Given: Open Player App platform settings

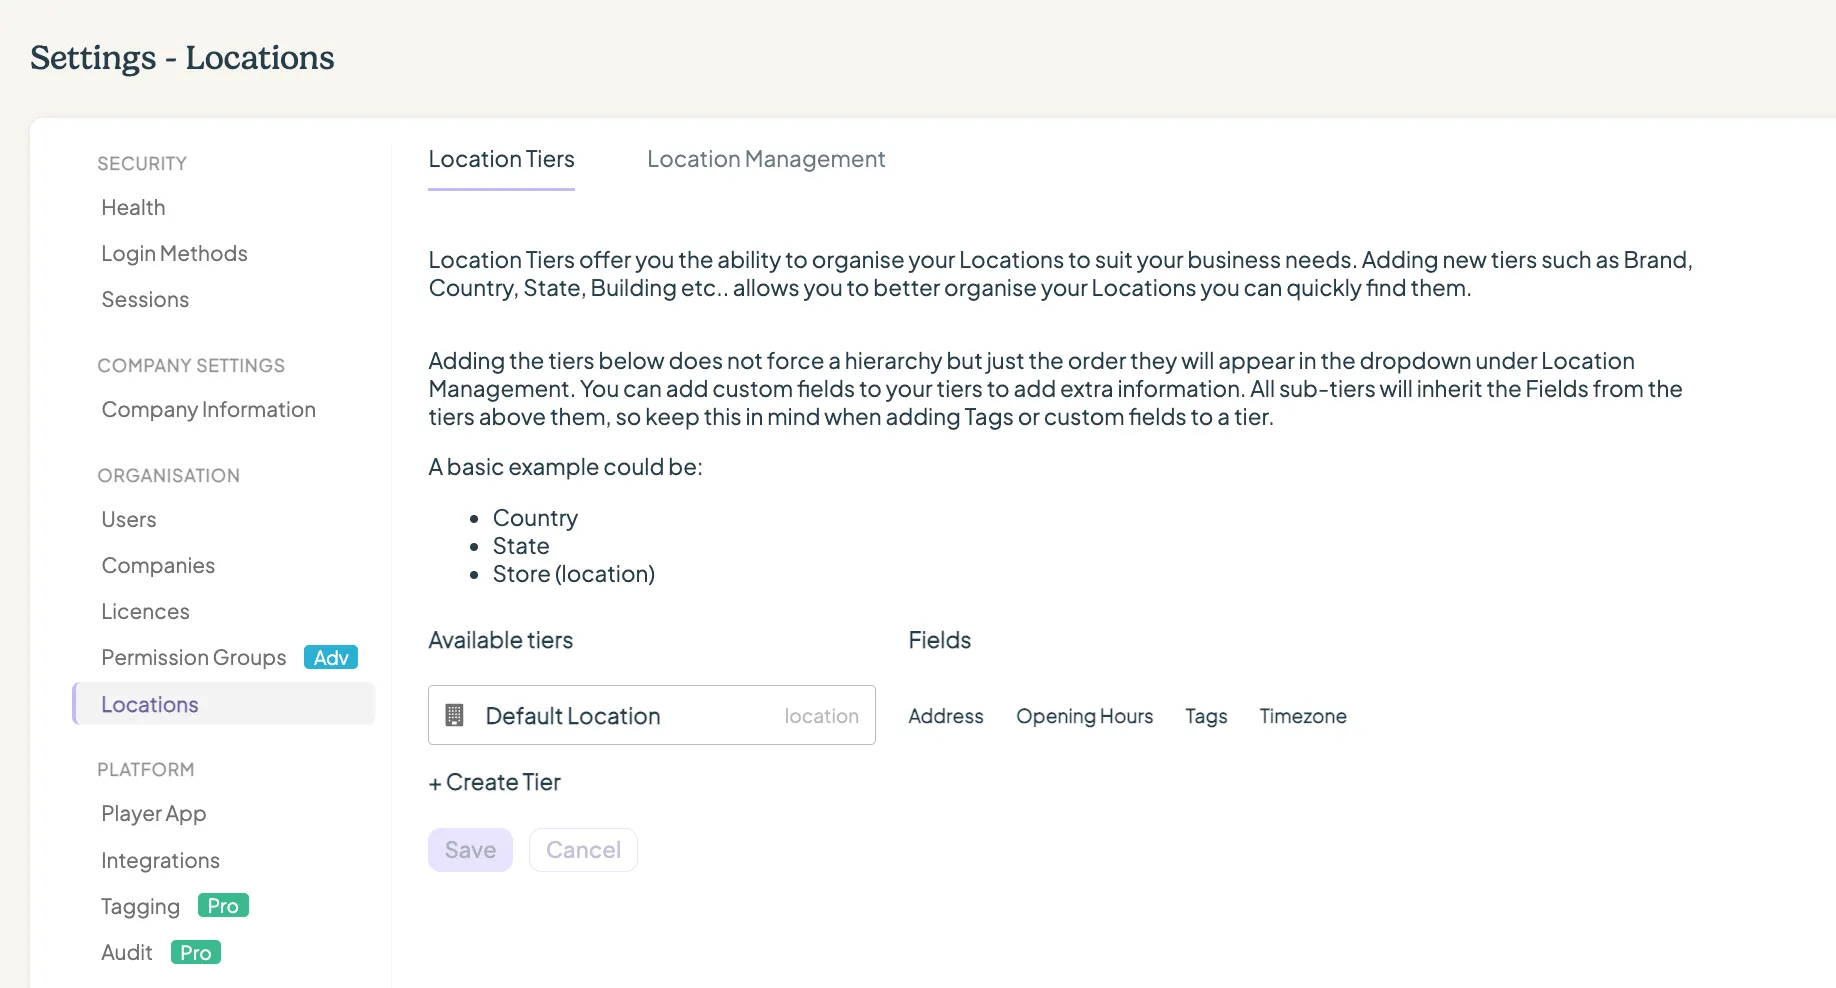Looking at the screenshot, I should click(154, 813).
